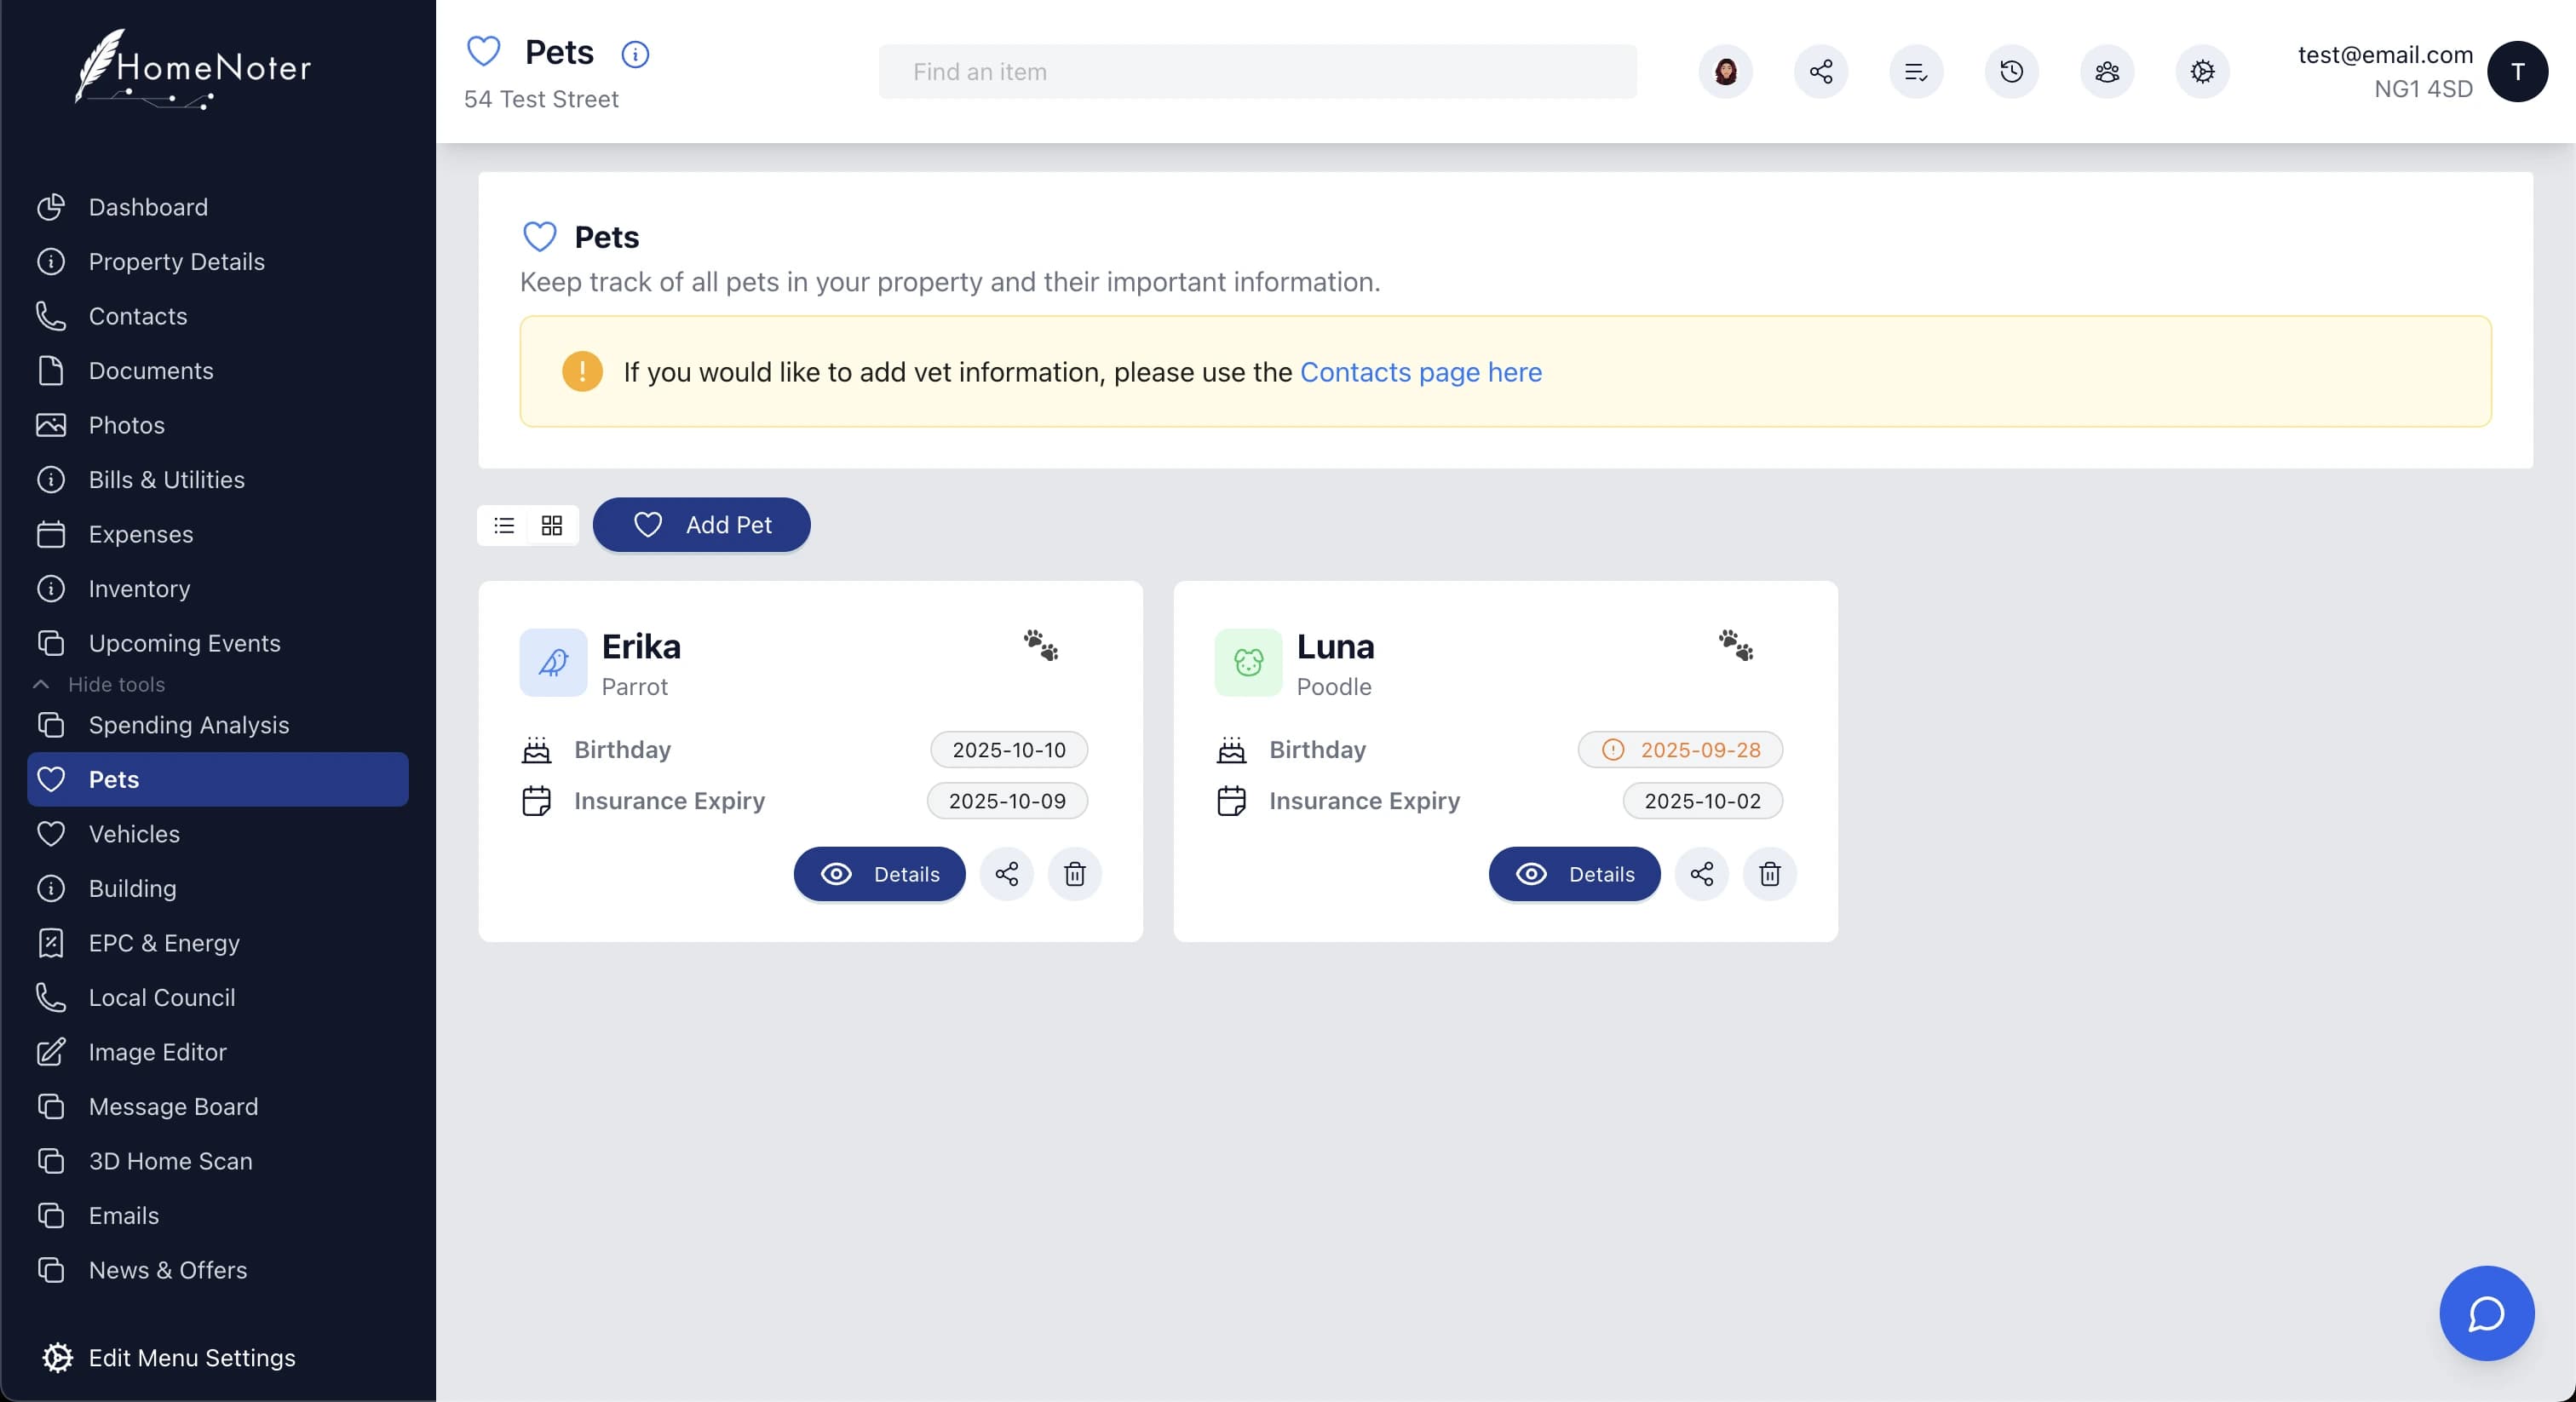Click the share icon in top header
The height and width of the screenshot is (1402, 2576).
click(x=1820, y=72)
